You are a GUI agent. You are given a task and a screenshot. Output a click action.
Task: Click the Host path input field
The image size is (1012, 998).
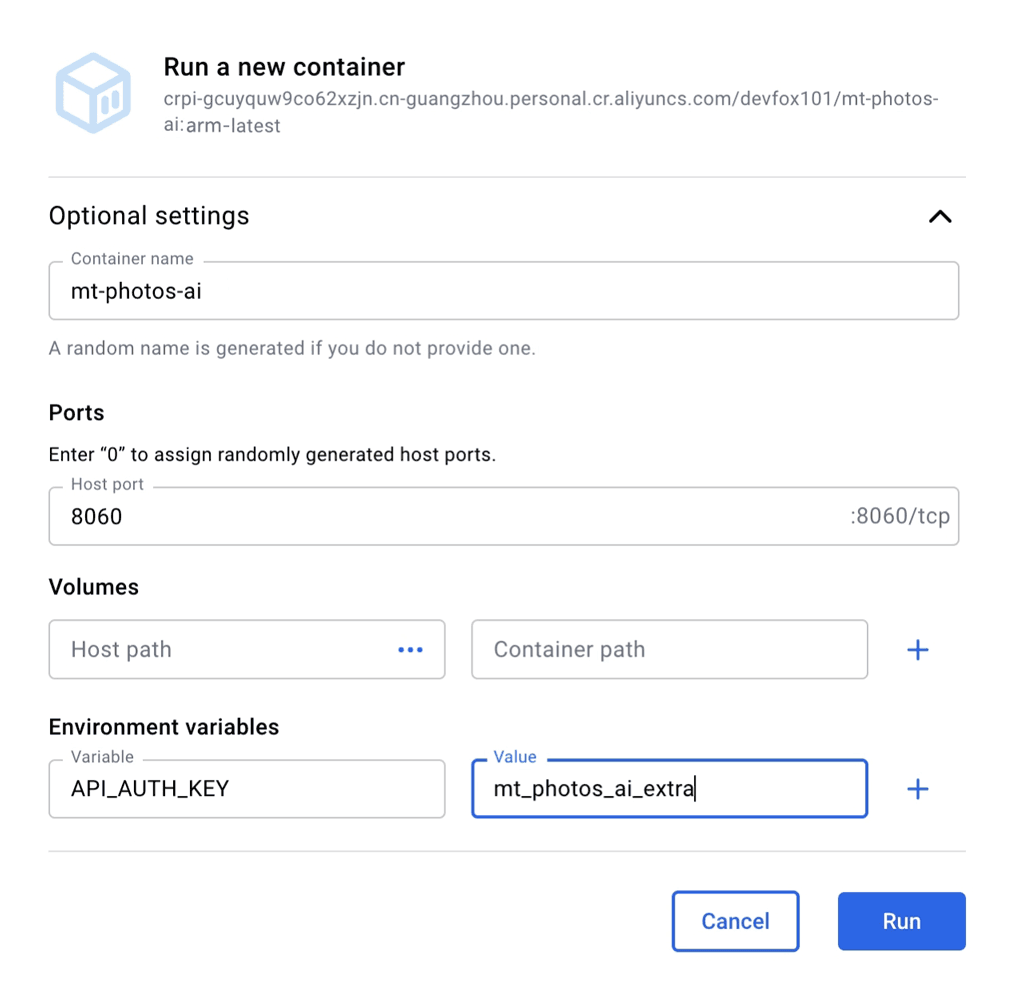click(219, 649)
